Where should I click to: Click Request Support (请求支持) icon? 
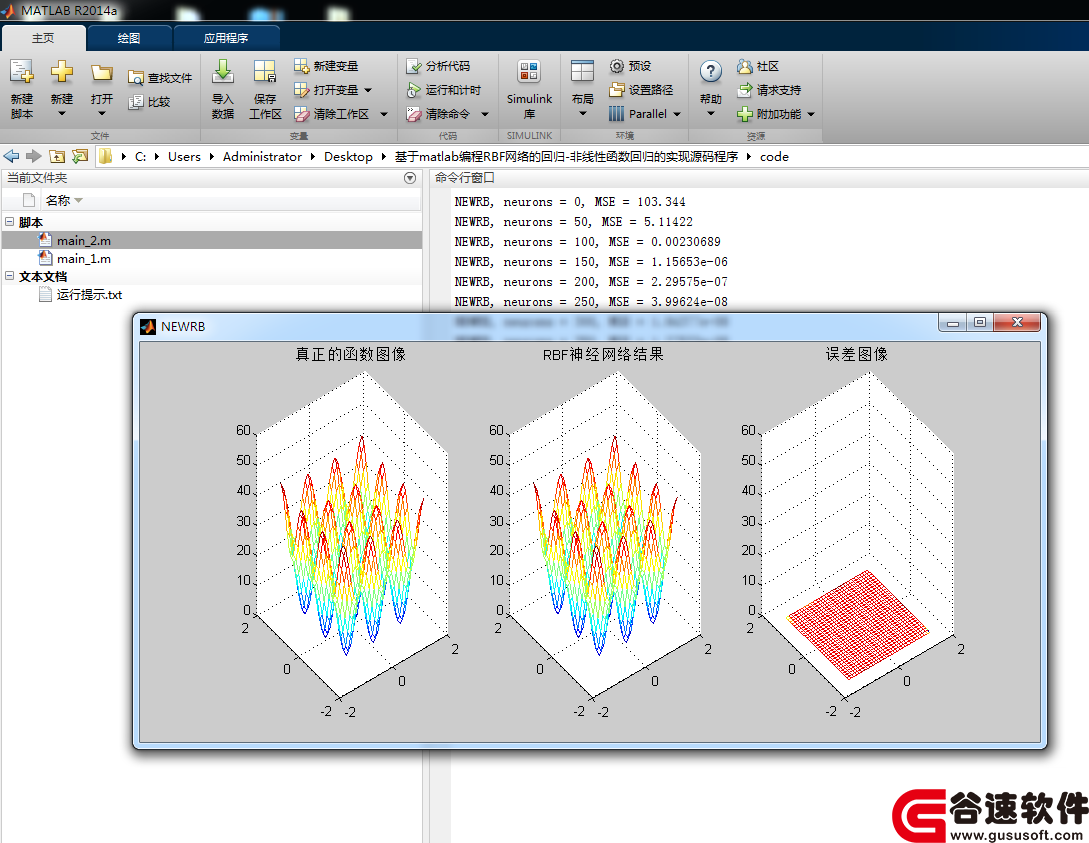(745, 90)
